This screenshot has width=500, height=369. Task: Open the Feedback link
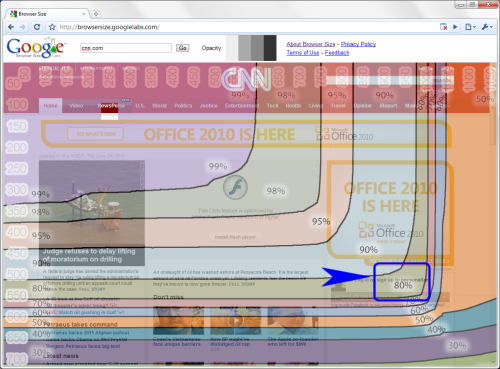[x=337, y=53]
